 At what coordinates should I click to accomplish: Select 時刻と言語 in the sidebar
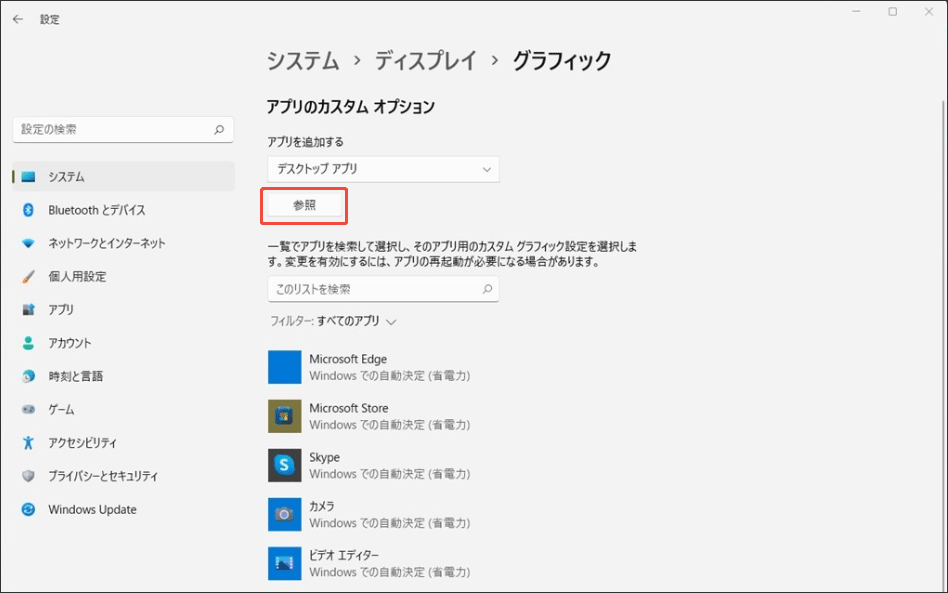tap(76, 377)
